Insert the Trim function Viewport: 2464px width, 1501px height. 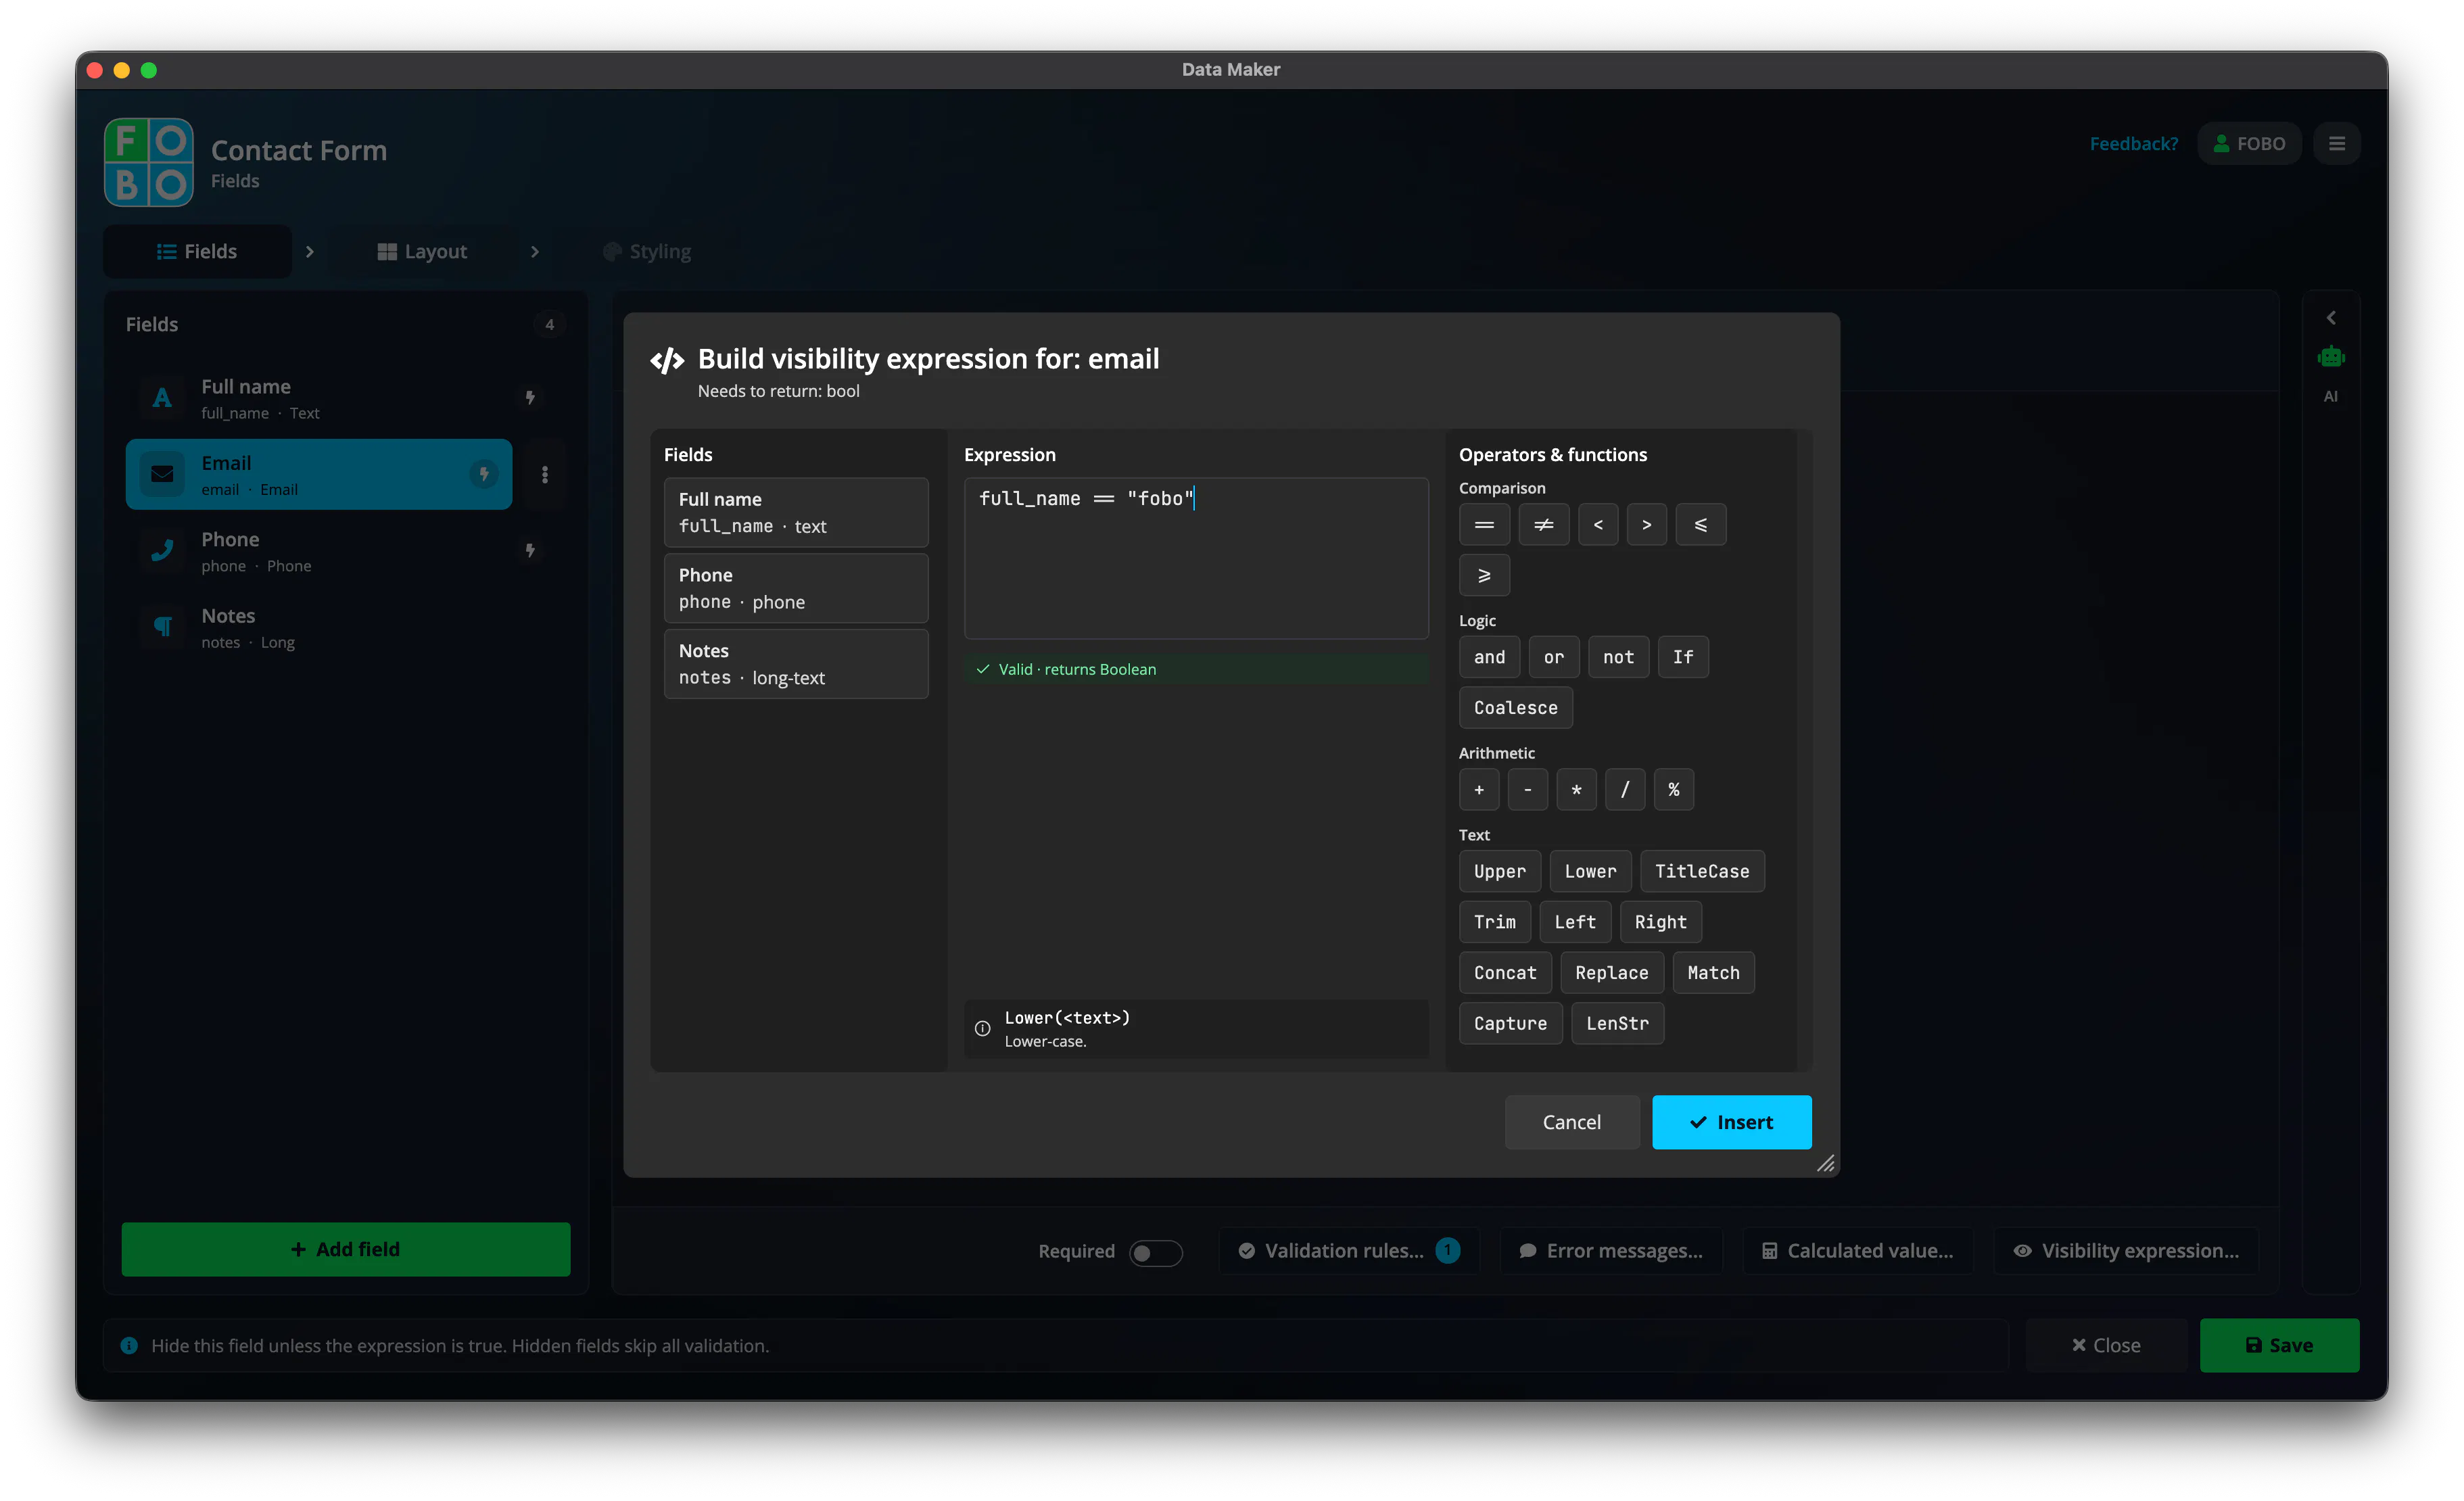(x=1495, y=922)
